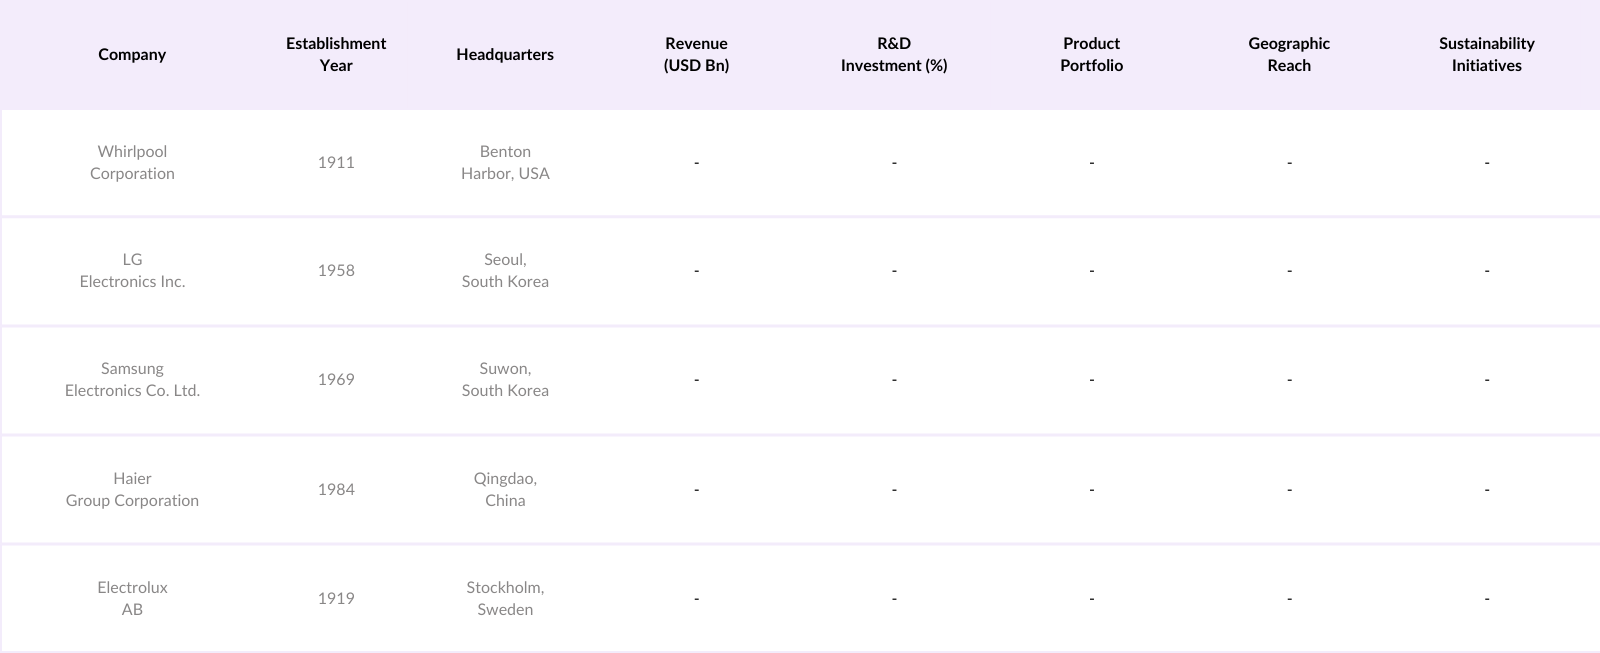This screenshot has width=1600, height=653.
Task: Click the Establishment Year column header
Action: (336, 54)
